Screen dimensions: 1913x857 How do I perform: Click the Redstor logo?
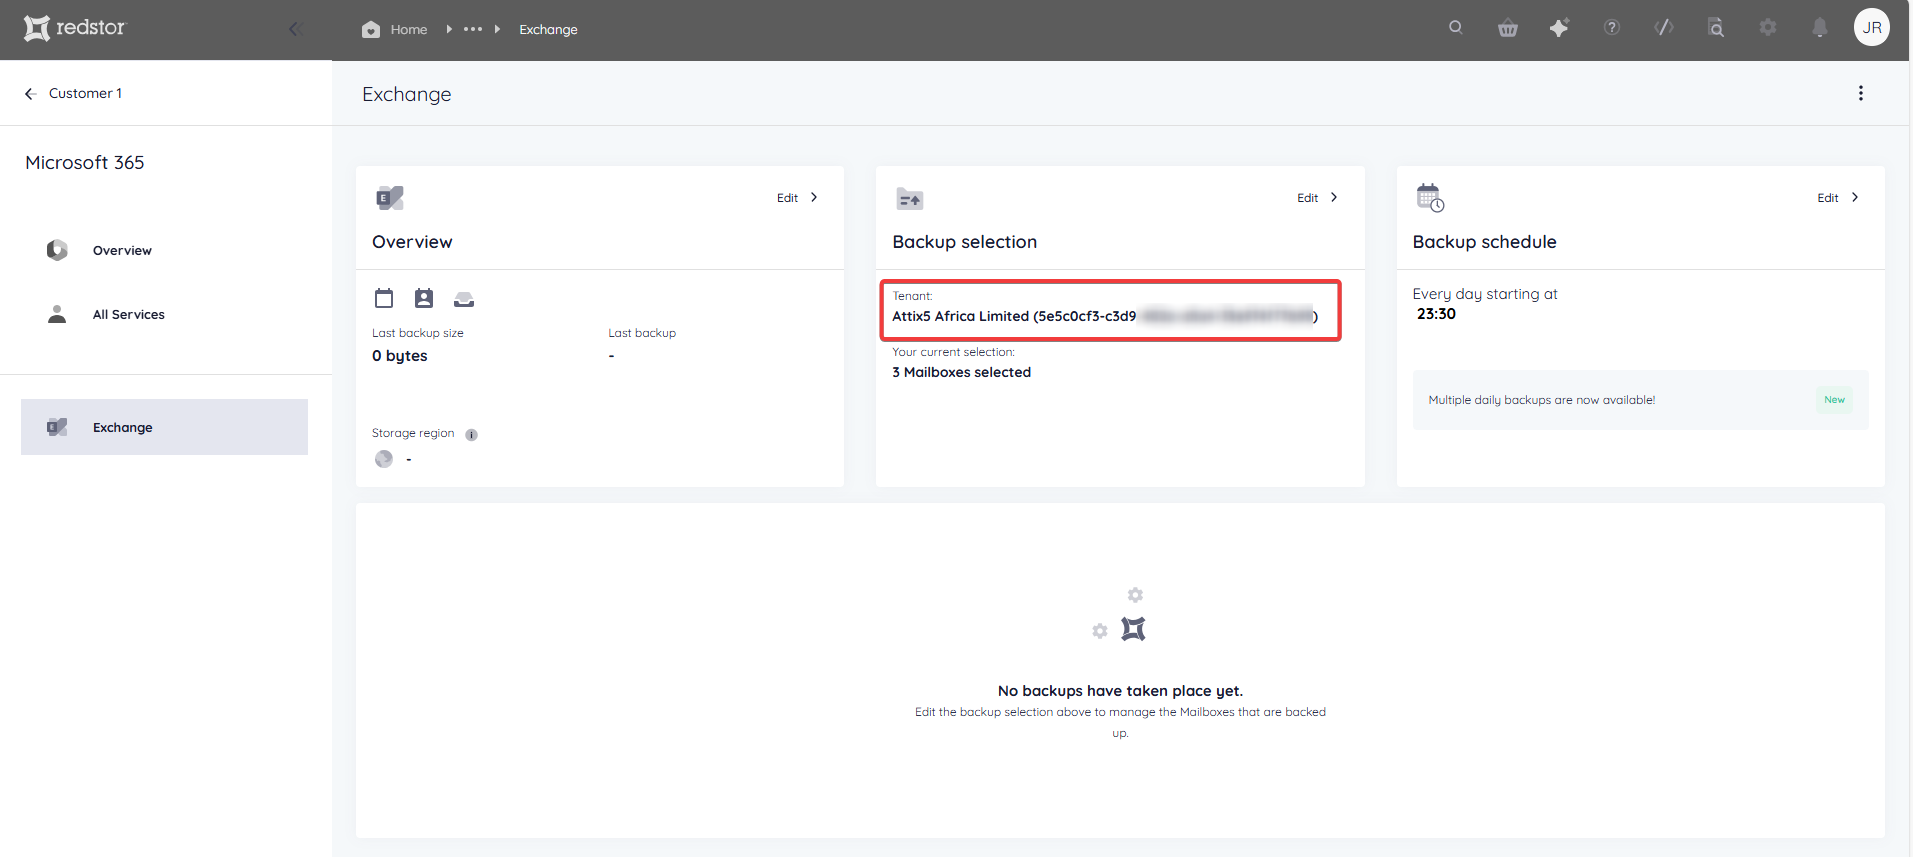click(75, 28)
